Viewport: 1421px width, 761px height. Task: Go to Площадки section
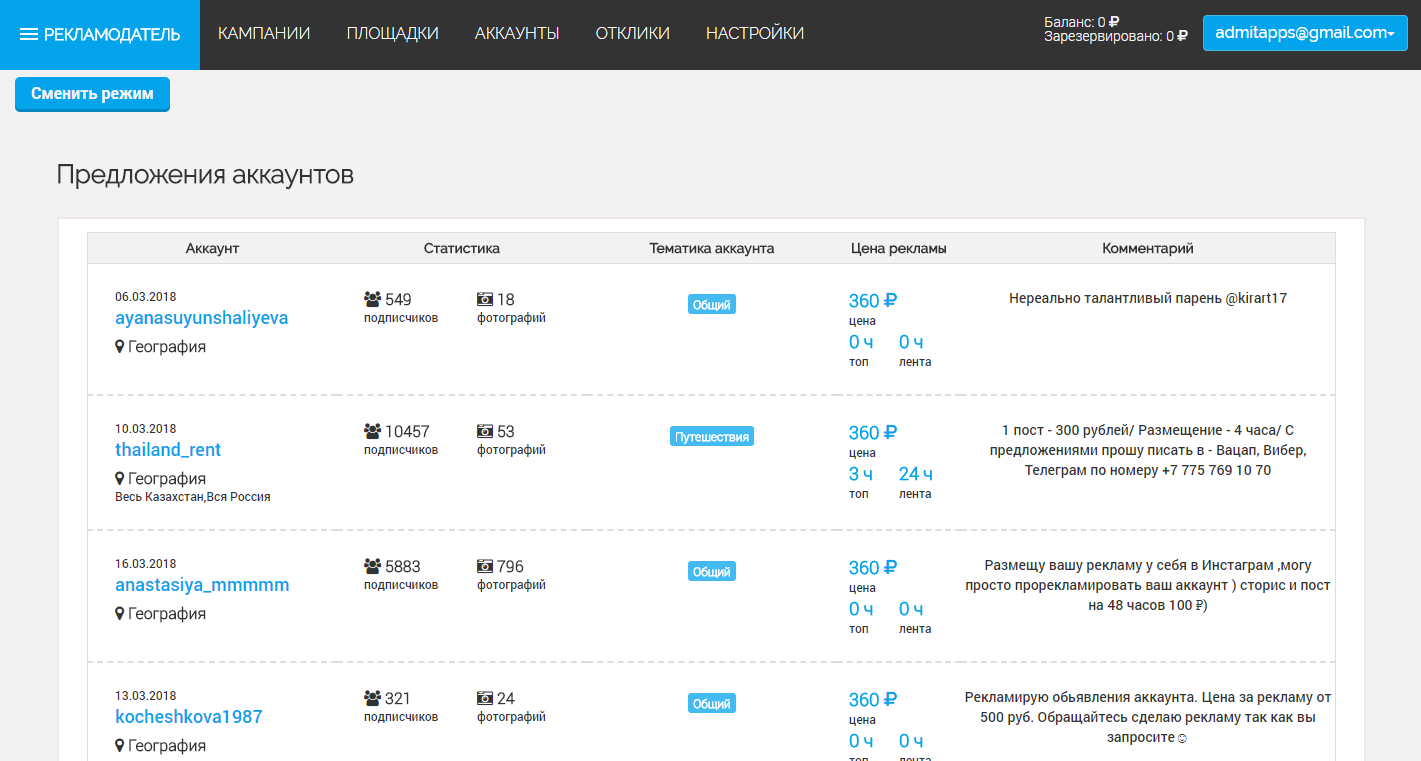pos(392,34)
